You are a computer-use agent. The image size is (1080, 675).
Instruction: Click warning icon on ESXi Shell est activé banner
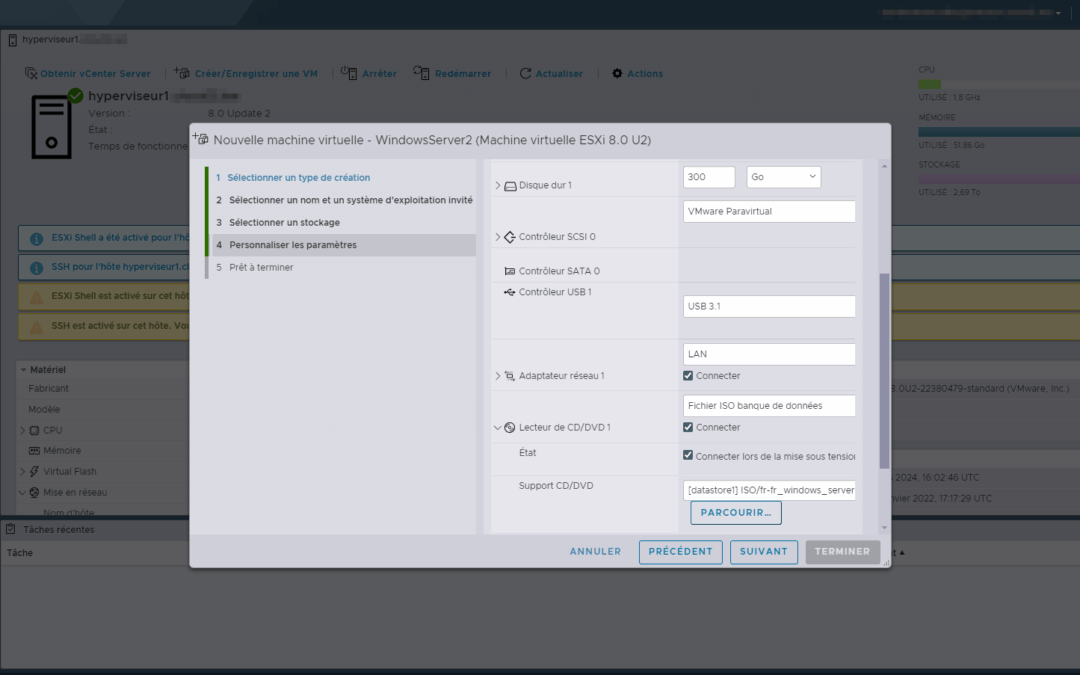coord(37,298)
